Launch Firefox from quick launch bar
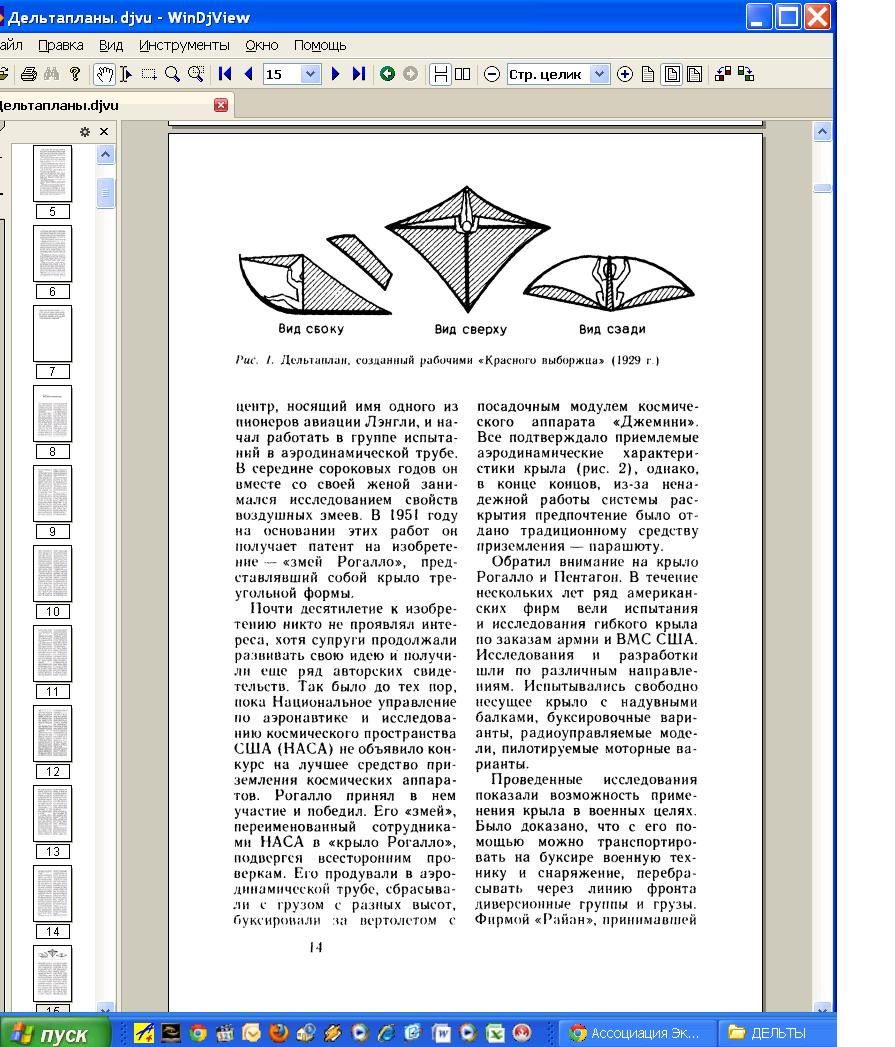 tap(279, 1033)
